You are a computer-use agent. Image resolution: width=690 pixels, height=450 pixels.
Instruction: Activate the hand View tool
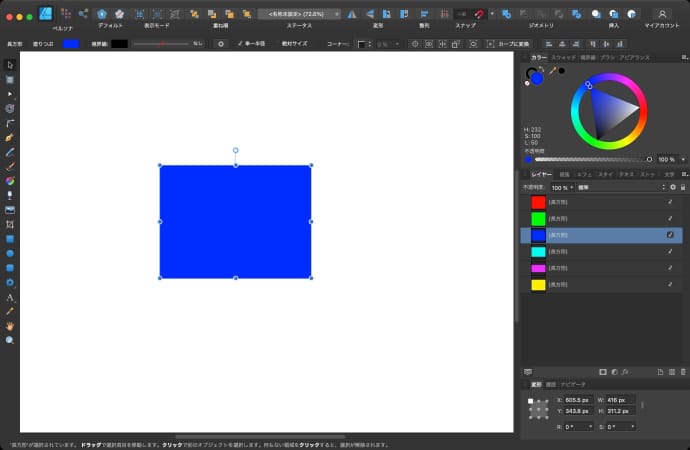[x=10, y=326]
